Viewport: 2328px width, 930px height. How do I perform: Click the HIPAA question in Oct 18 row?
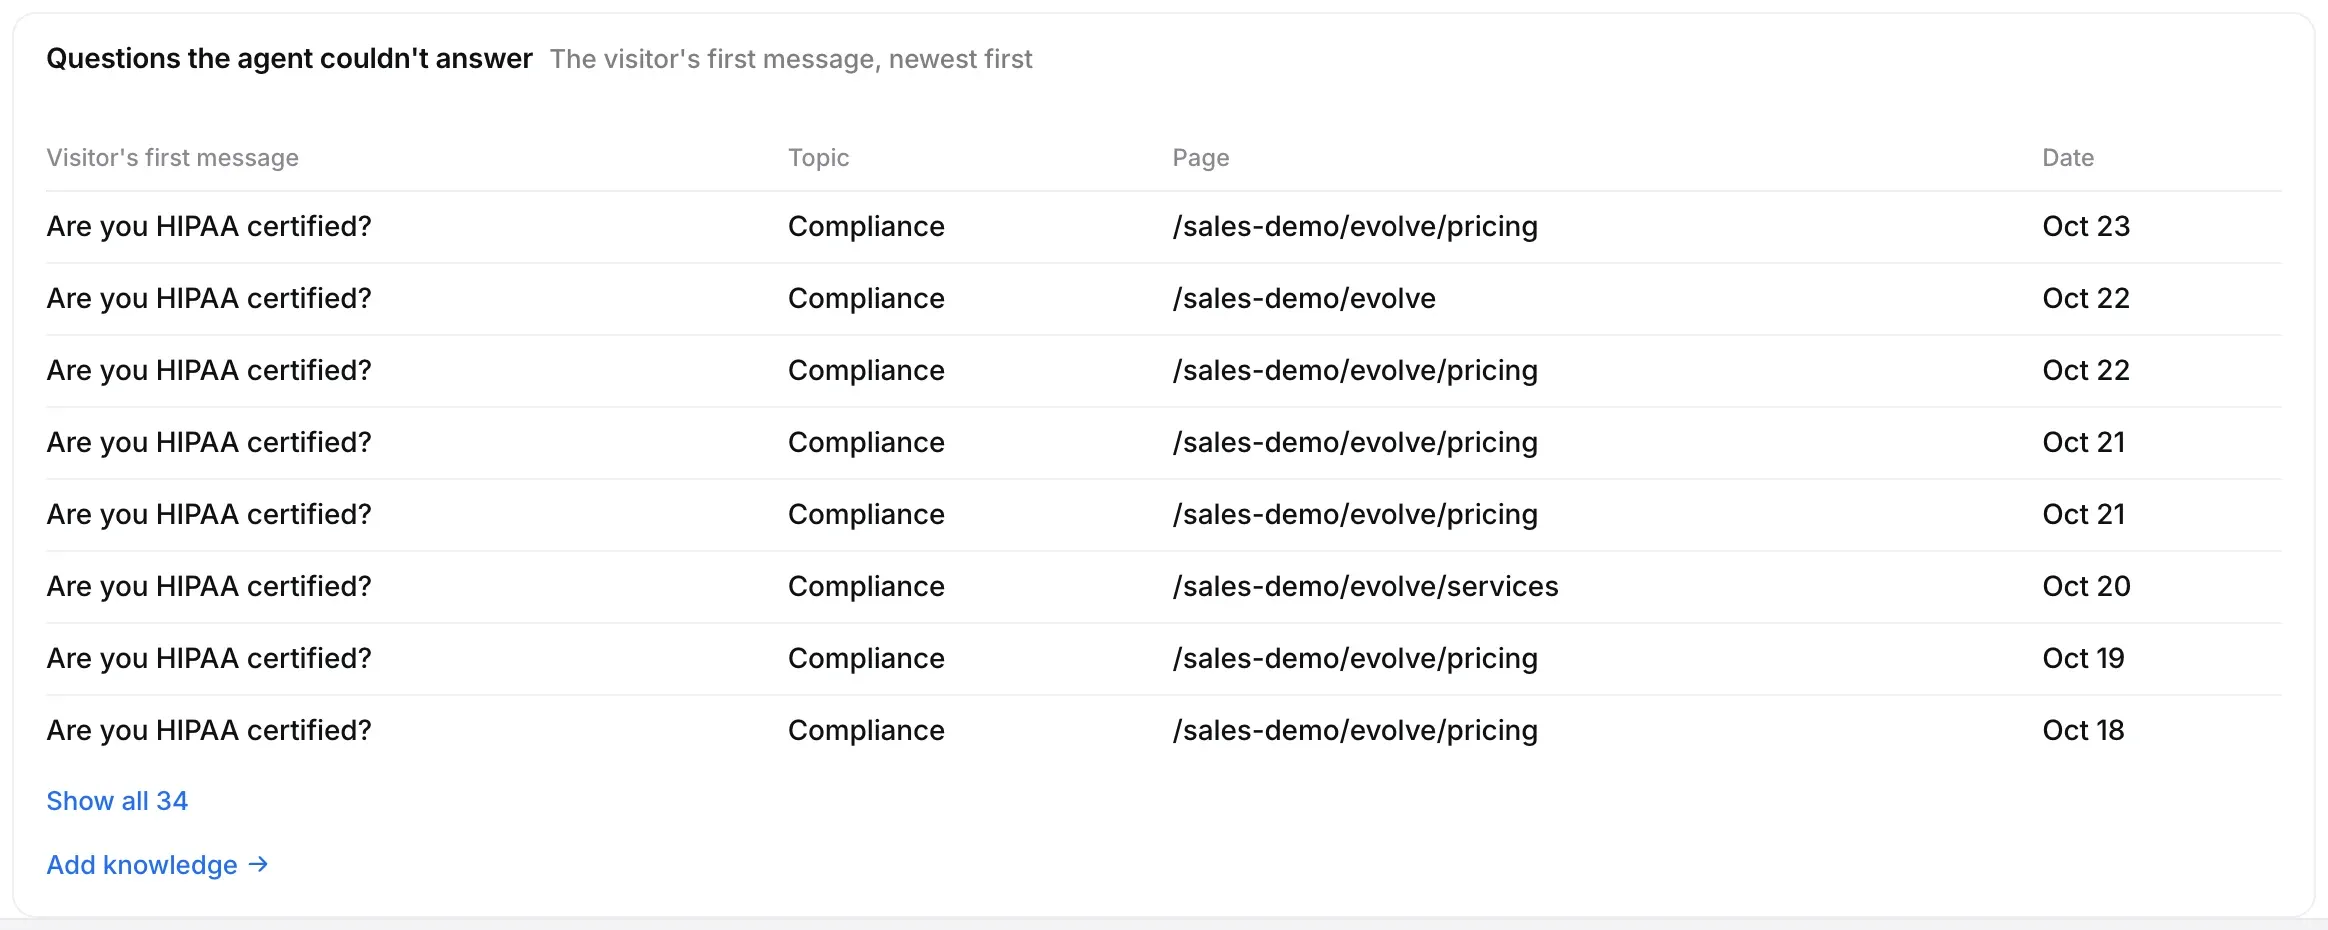click(209, 731)
